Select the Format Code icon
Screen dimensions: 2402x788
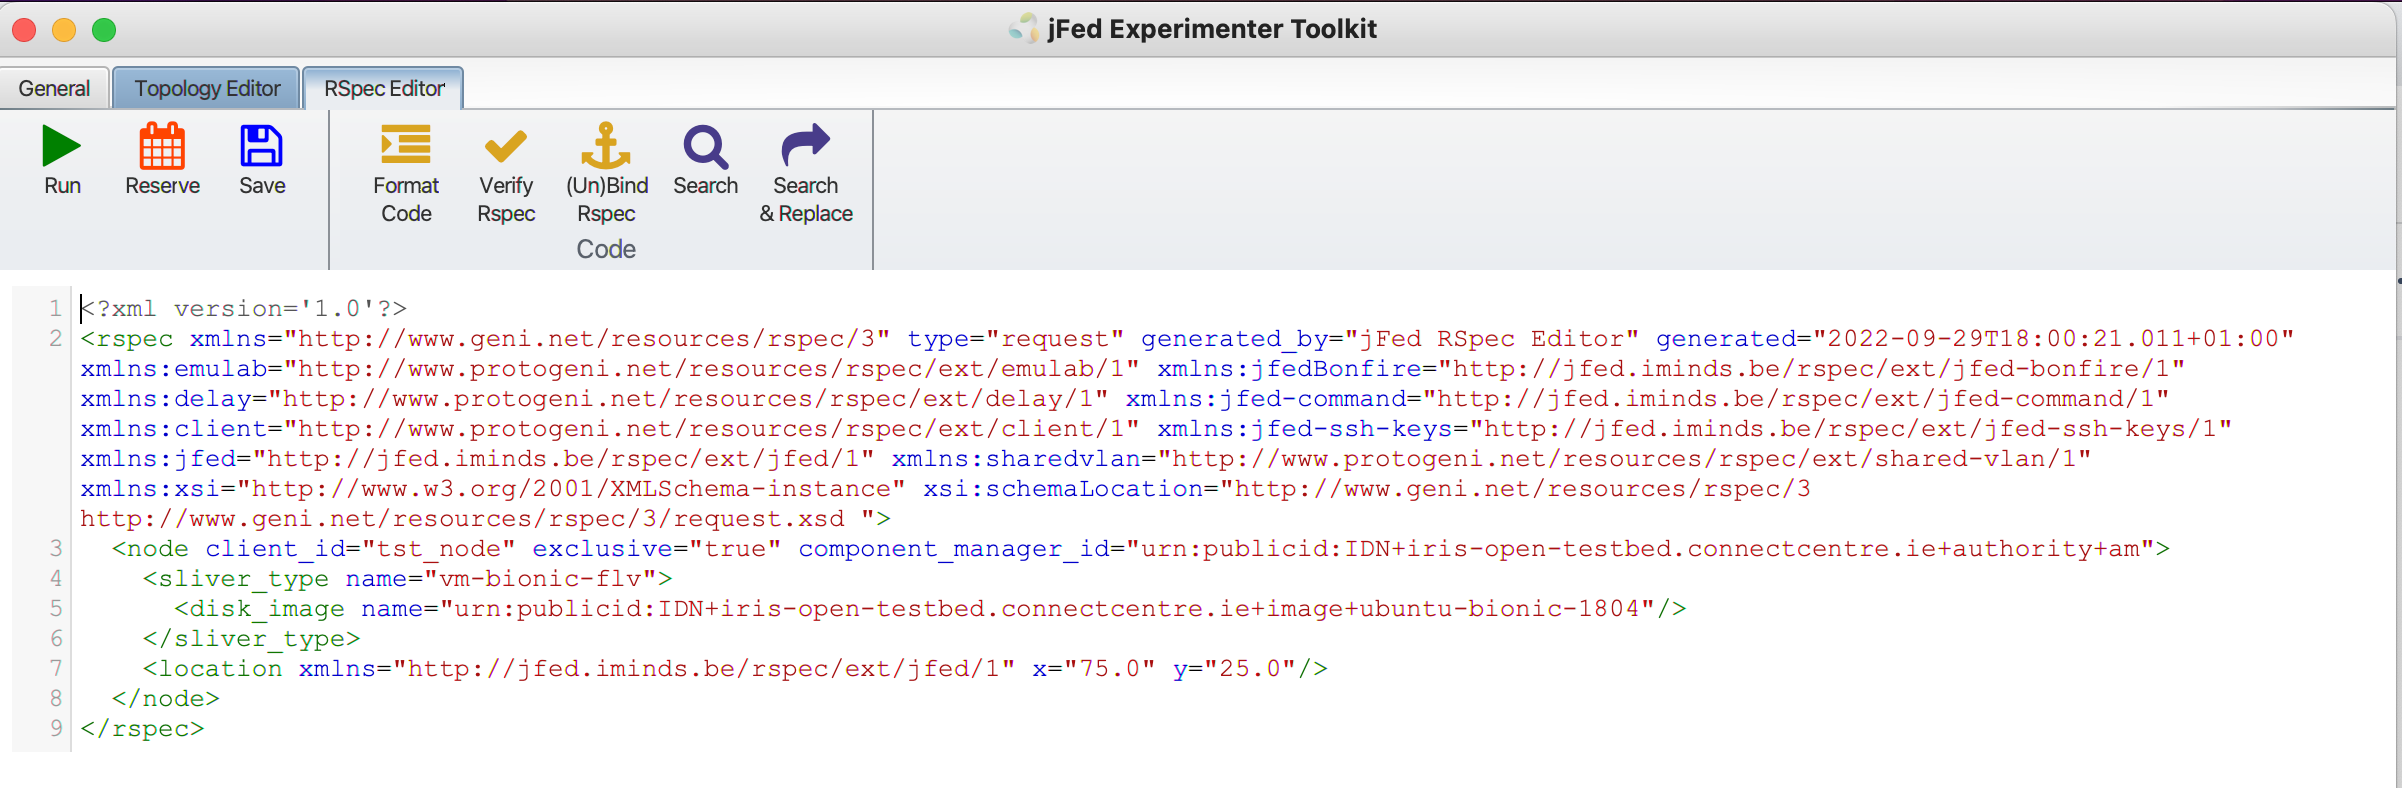click(x=406, y=145)
